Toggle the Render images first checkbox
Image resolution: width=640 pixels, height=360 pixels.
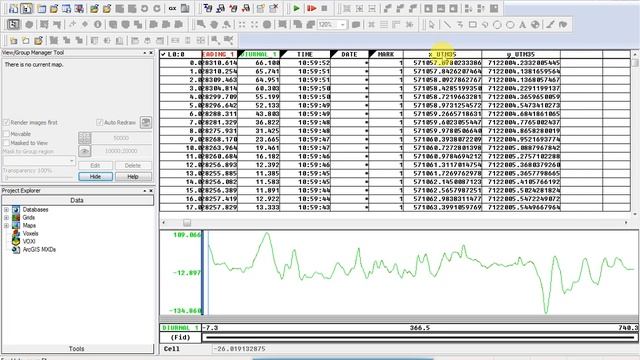coord(6,122)
